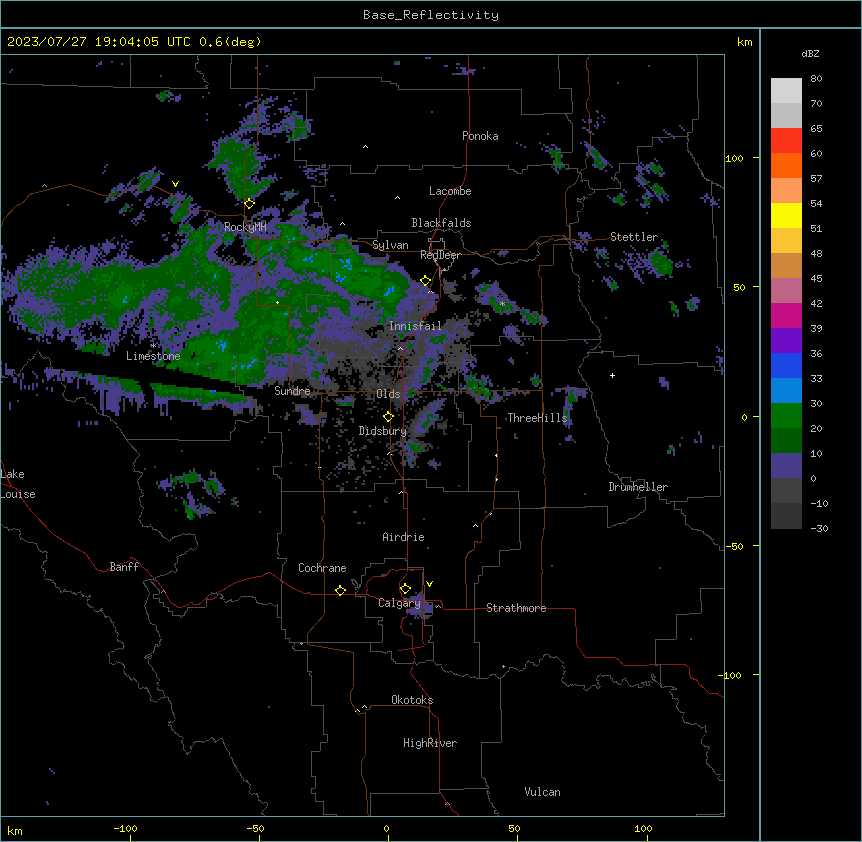
Task: Click the Okotoks label
Action: click(412, 700)
